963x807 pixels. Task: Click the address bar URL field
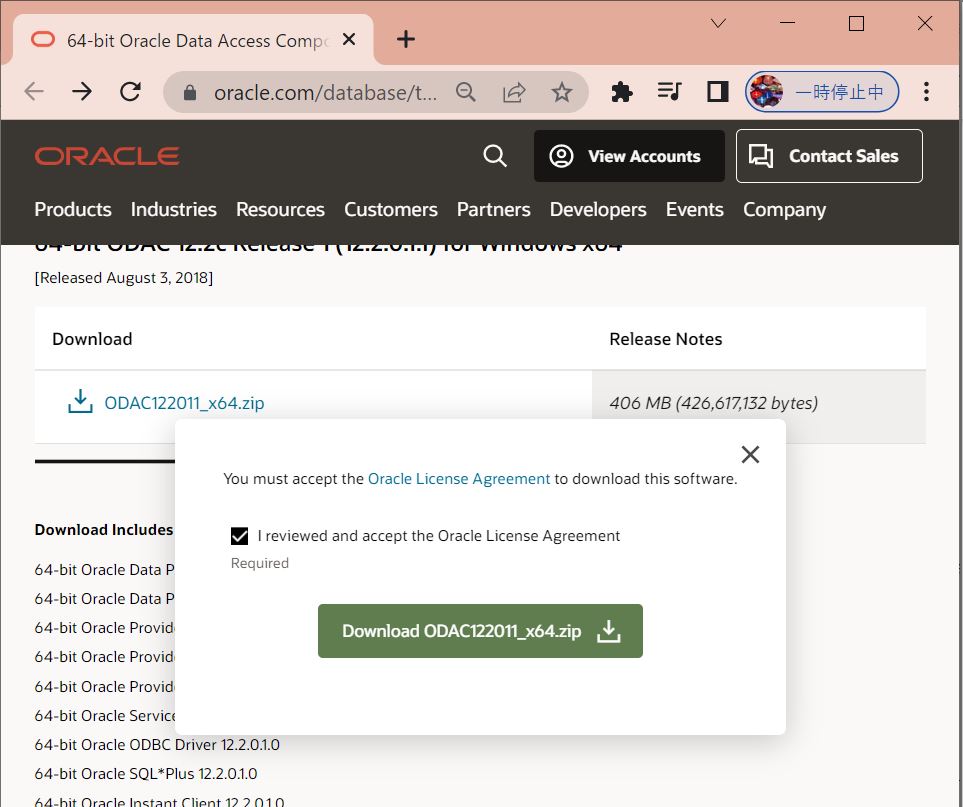tap(325, 92)
